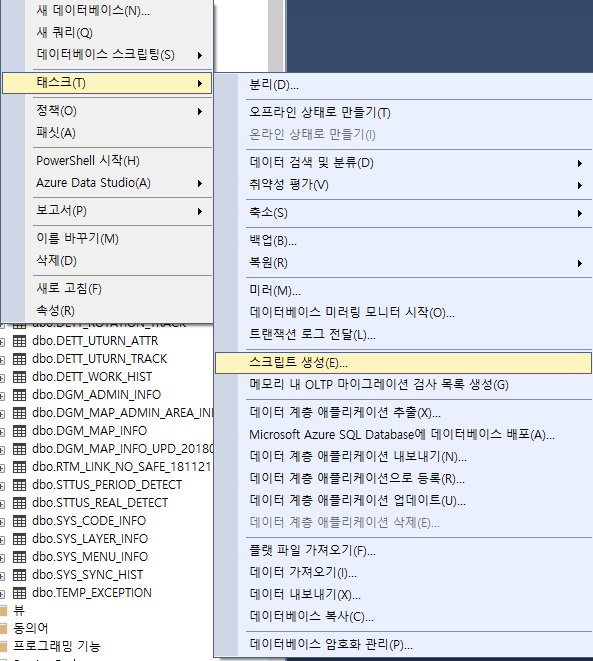Click the table icon for dbo.STTUS_REAL_DETECT
593x661 pixels.
click(19, 503)
